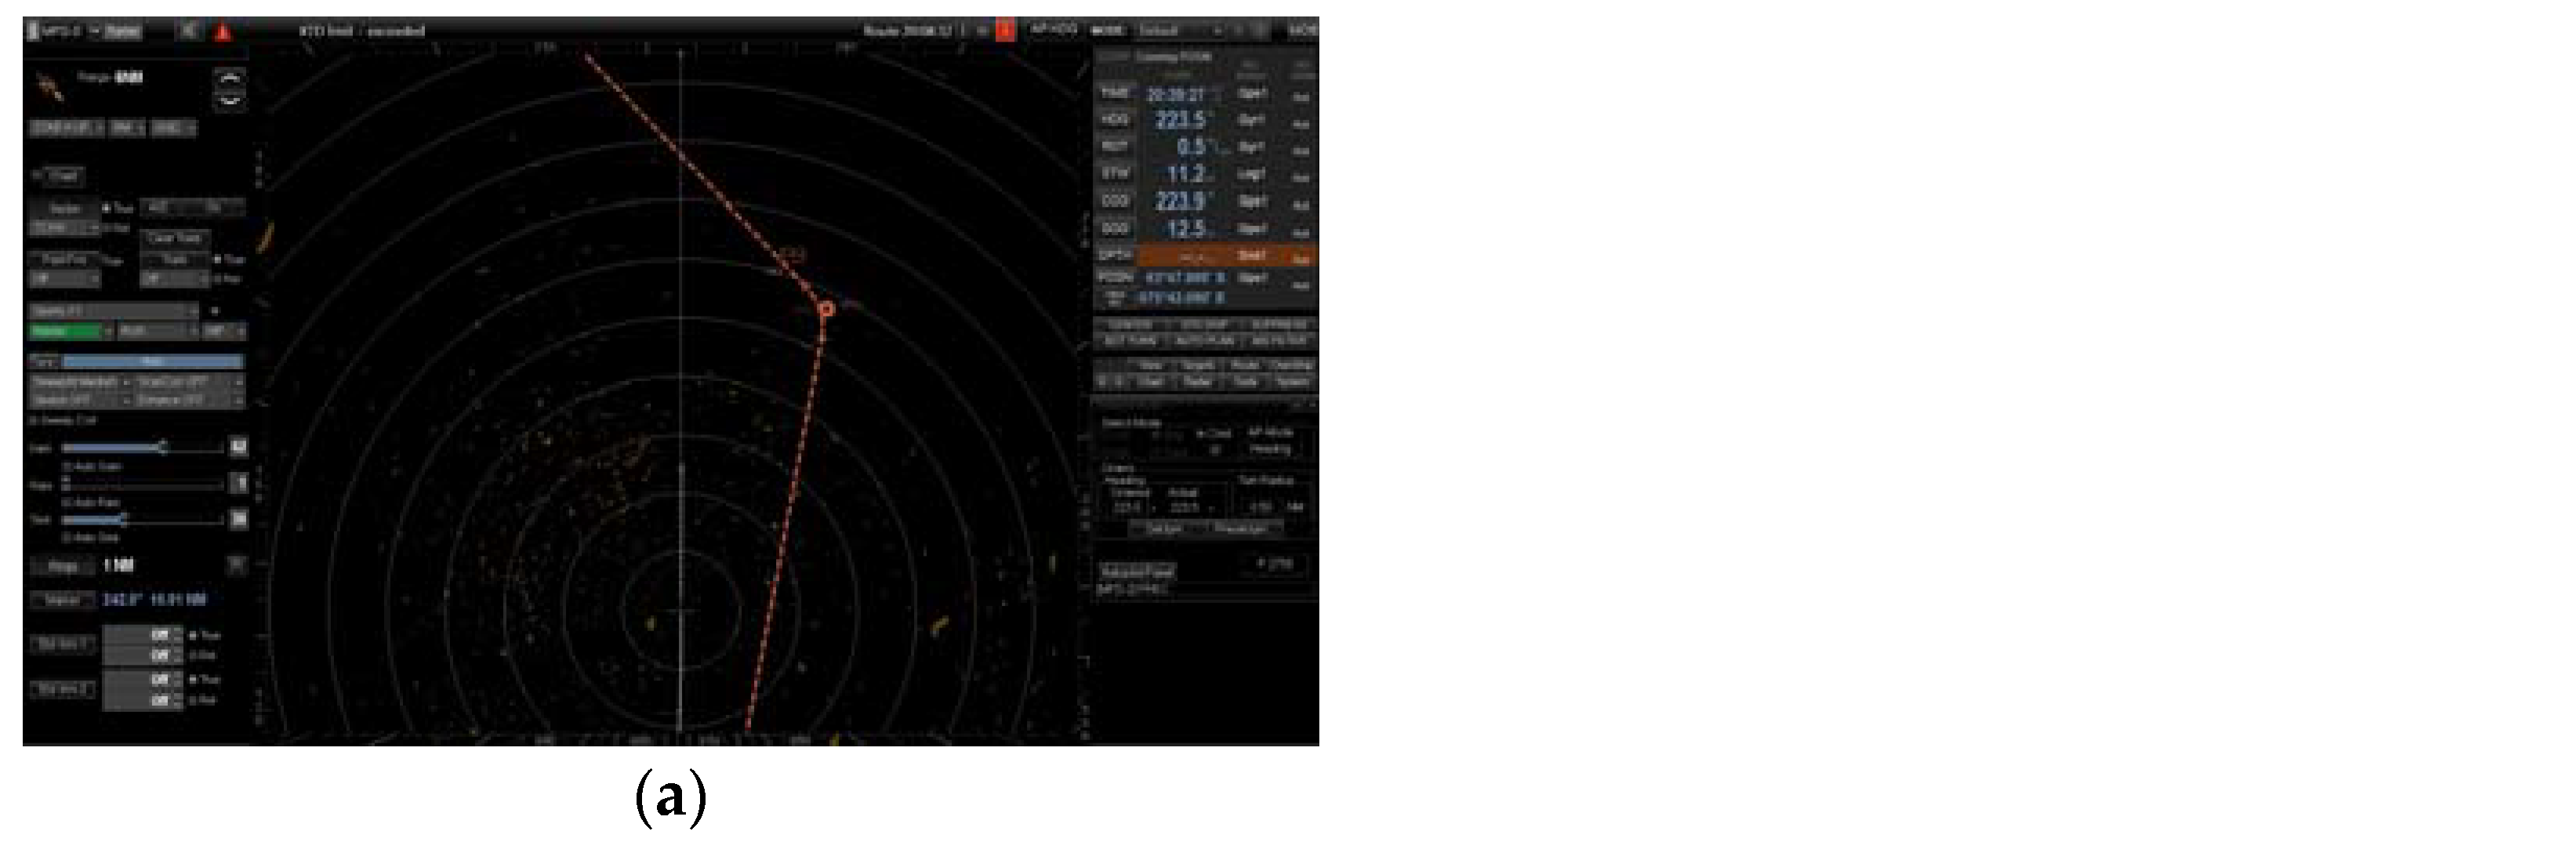Click the silence icon left of alert triangle
Screen dimensions: 2576x842
pyautogui.click(x=188, y=32)
